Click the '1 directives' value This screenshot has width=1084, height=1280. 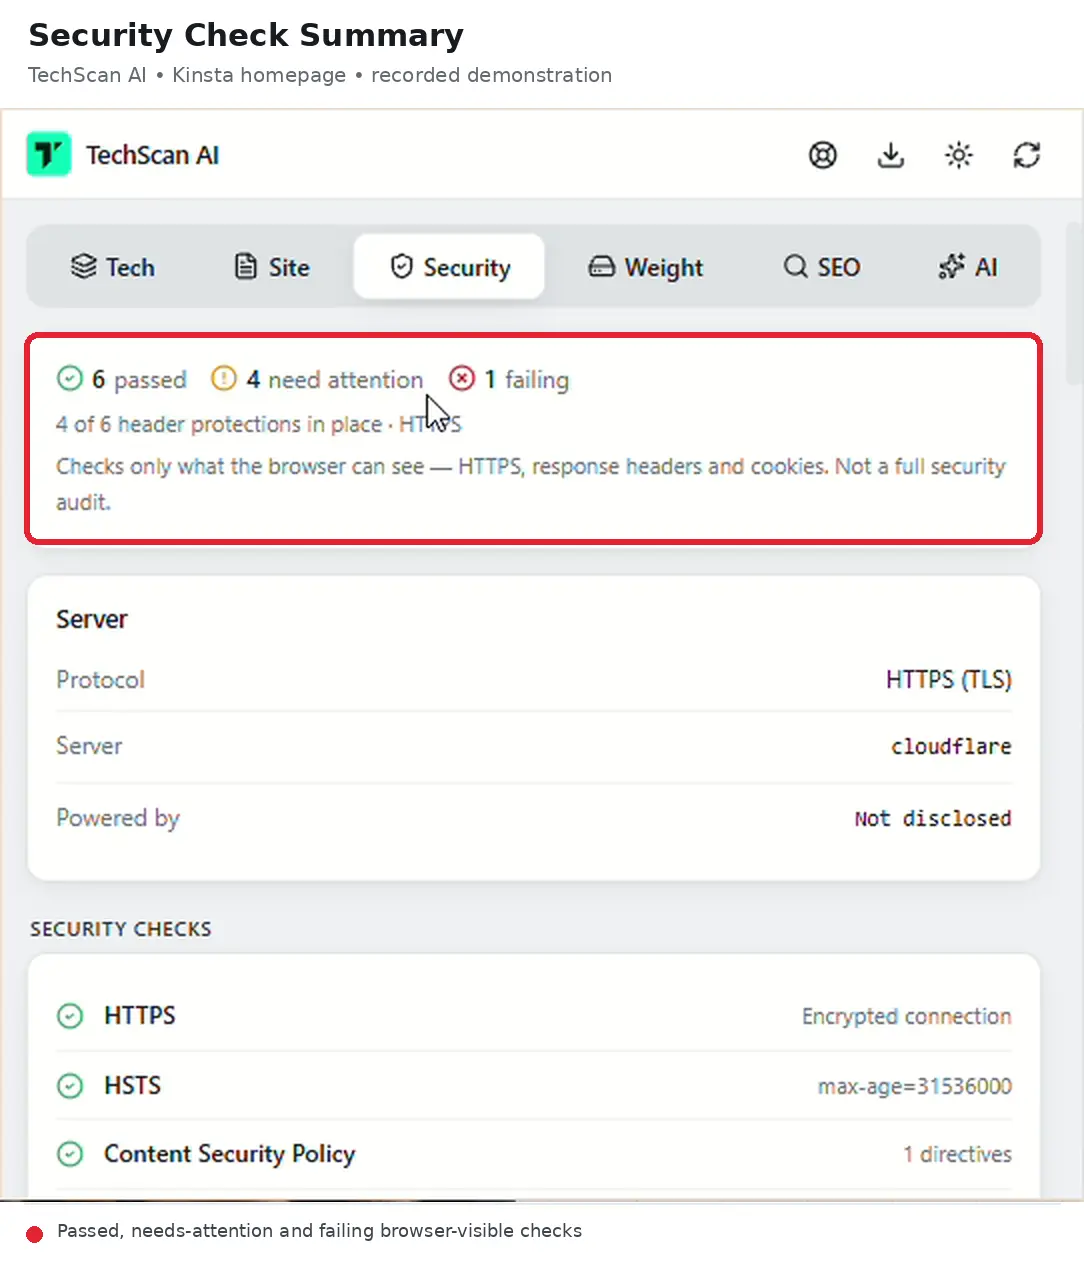958,1155
